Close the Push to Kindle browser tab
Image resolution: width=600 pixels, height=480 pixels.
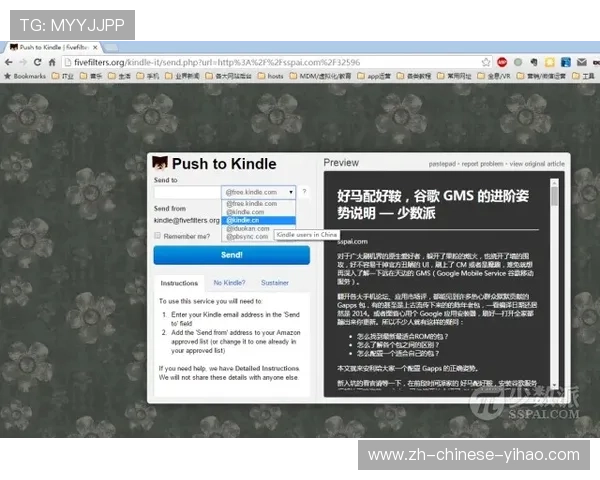95,47
